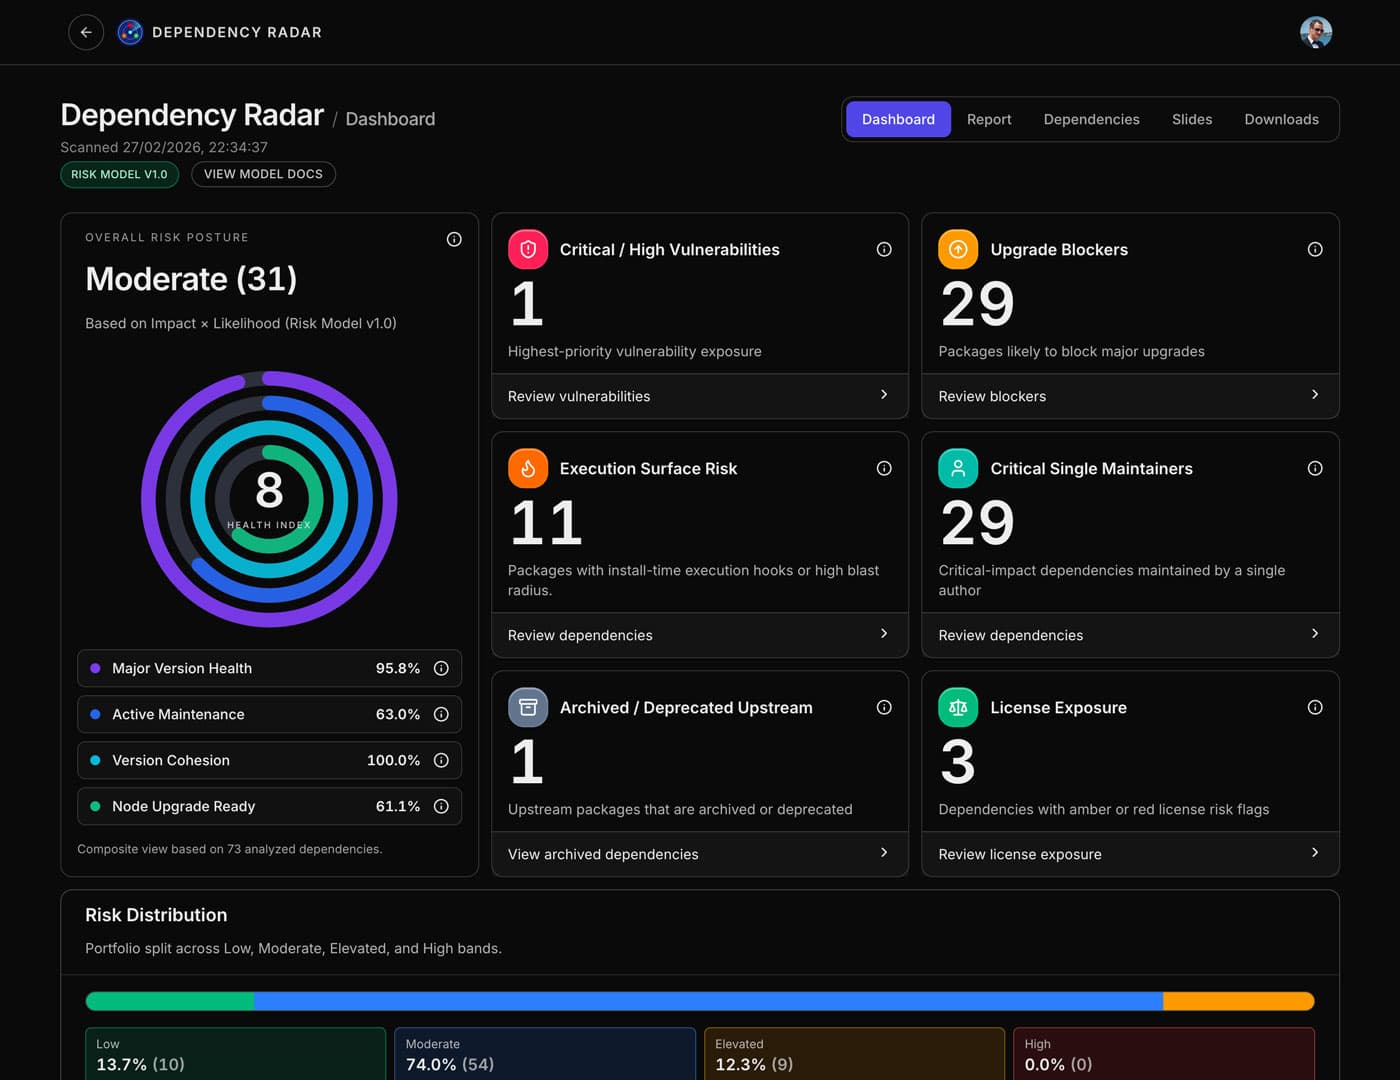Open the info tooltip on Overall Risk Posture
The height and width of the screenshot is (1080, 1400).
coord(454,239)
